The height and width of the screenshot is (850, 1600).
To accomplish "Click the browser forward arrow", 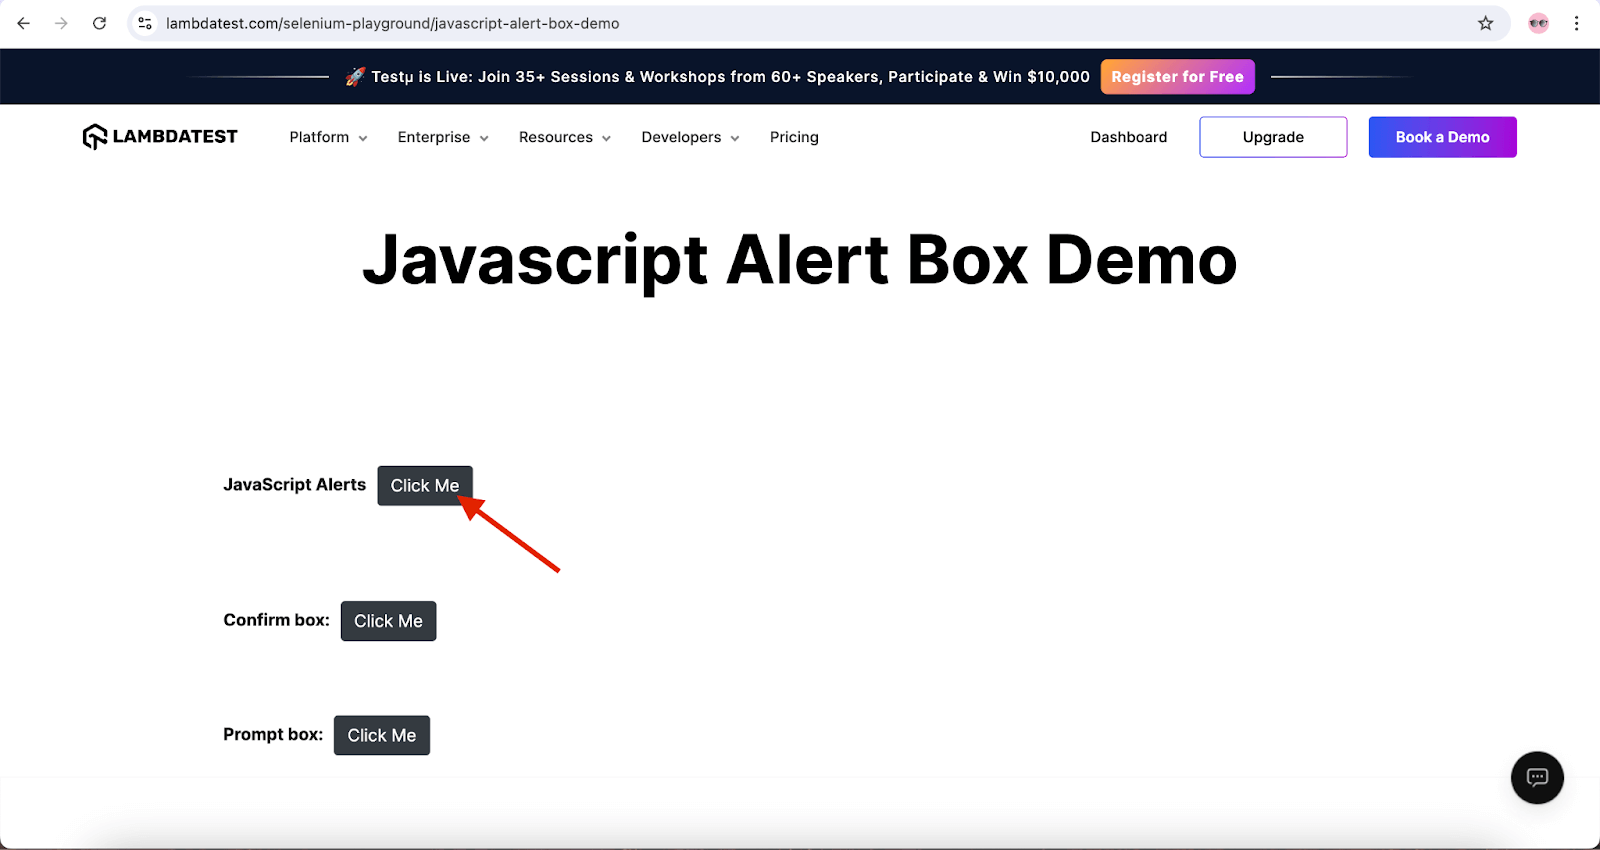I will tap(62, 23).
